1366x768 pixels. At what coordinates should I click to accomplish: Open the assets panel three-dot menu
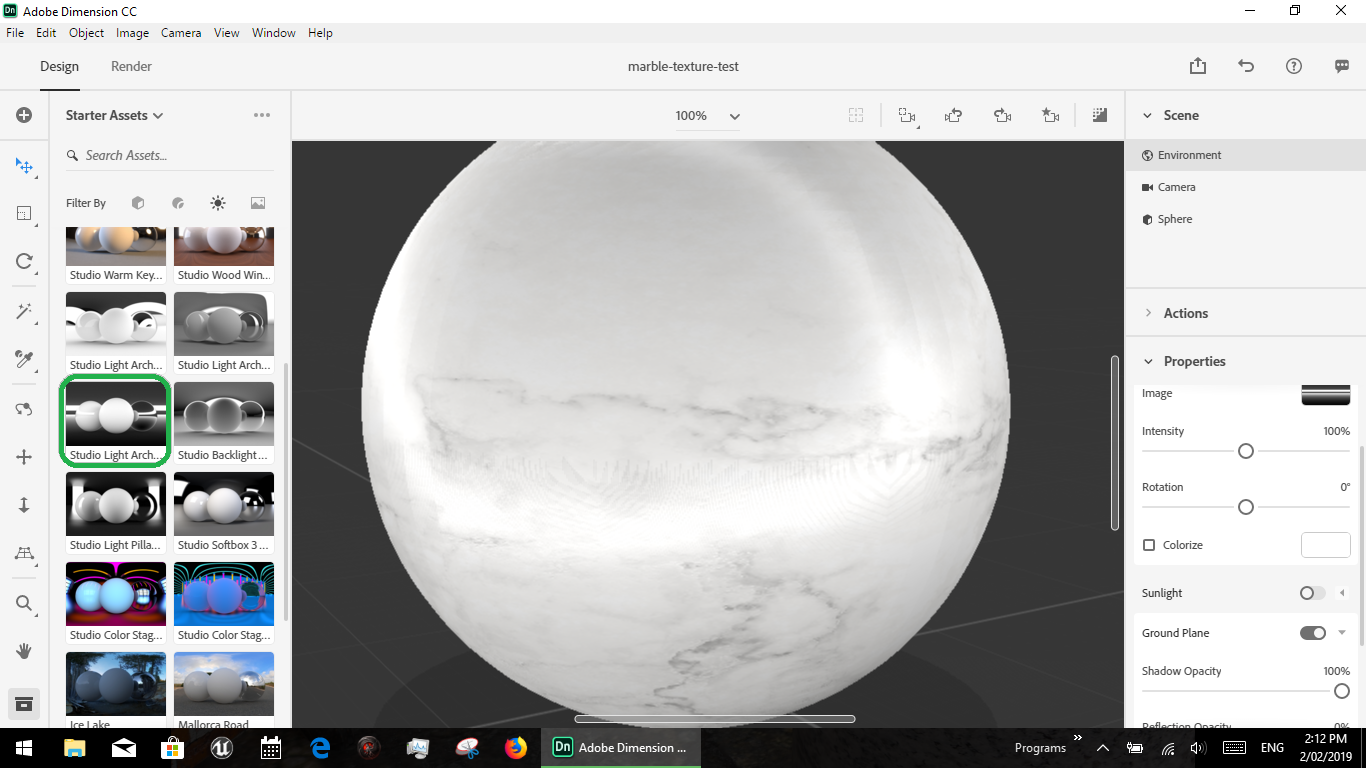(x=262, y=115)
